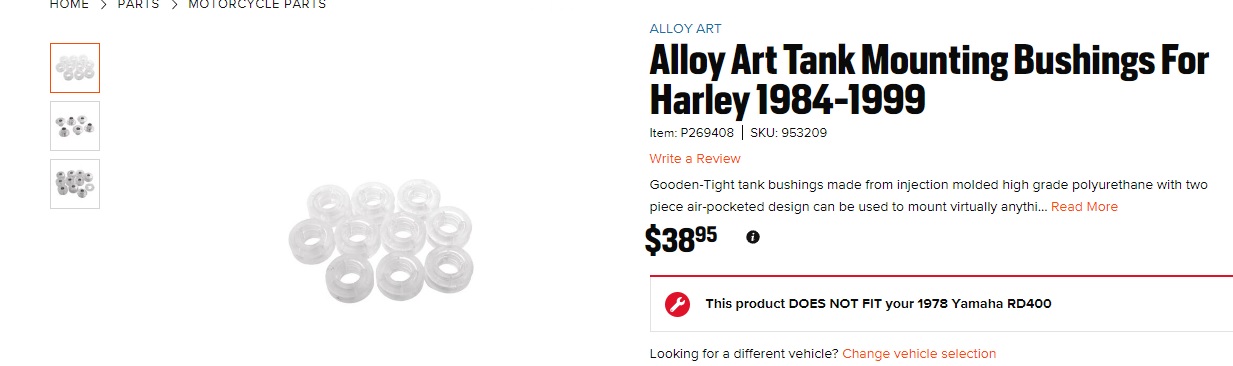This screenshot has width=1233, height=366.
Task: Click the Item P269408 number
Action: click(x=692, y=133)
